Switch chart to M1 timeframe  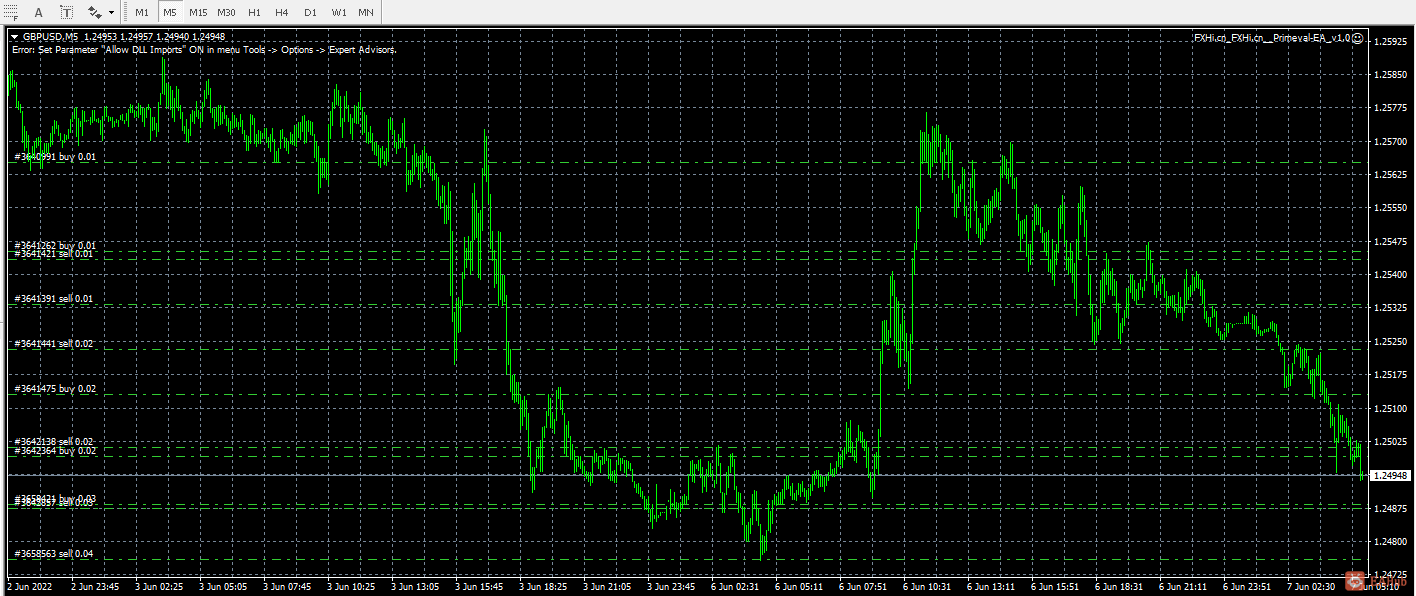pyautogui.click(x=142, y=12)
